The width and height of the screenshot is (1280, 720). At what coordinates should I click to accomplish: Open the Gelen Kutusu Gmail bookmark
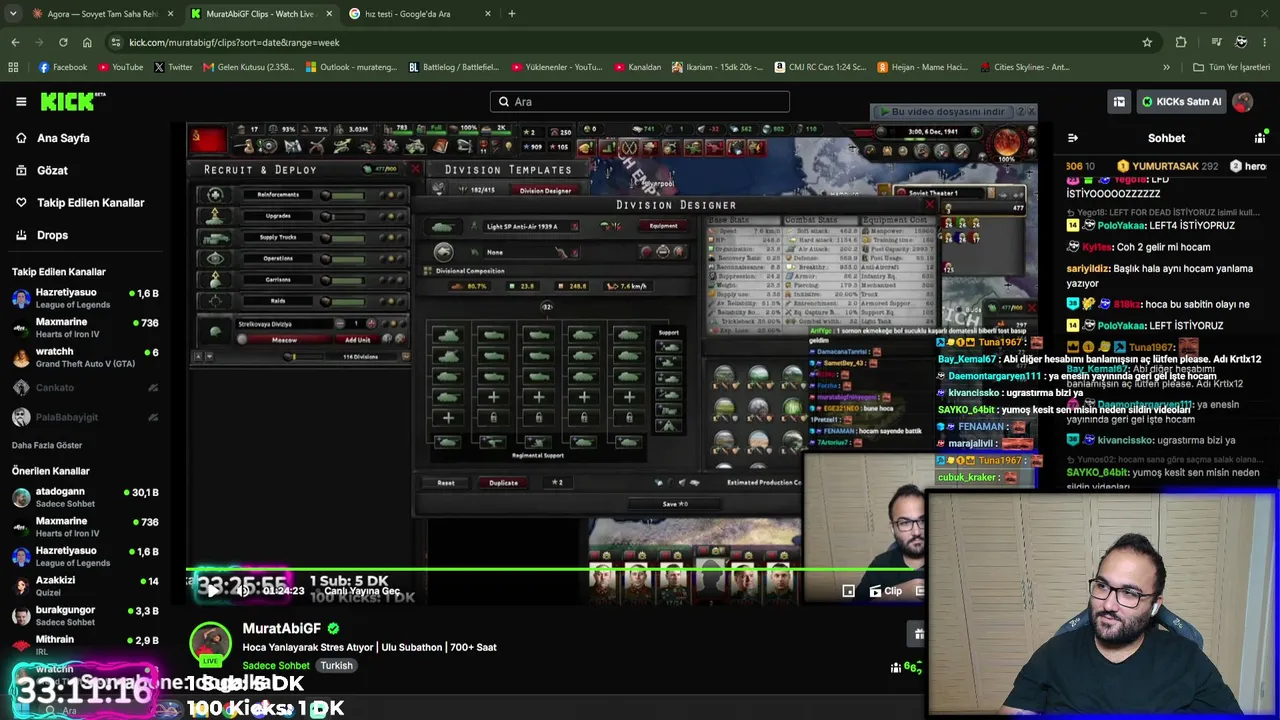point(249,67)
